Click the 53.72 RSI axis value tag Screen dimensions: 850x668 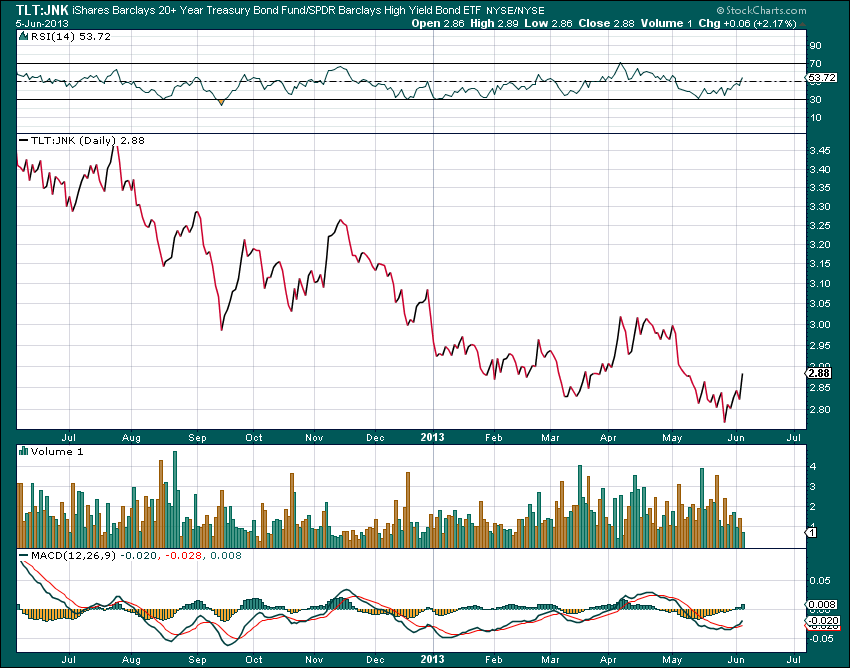tap(822, 78)
